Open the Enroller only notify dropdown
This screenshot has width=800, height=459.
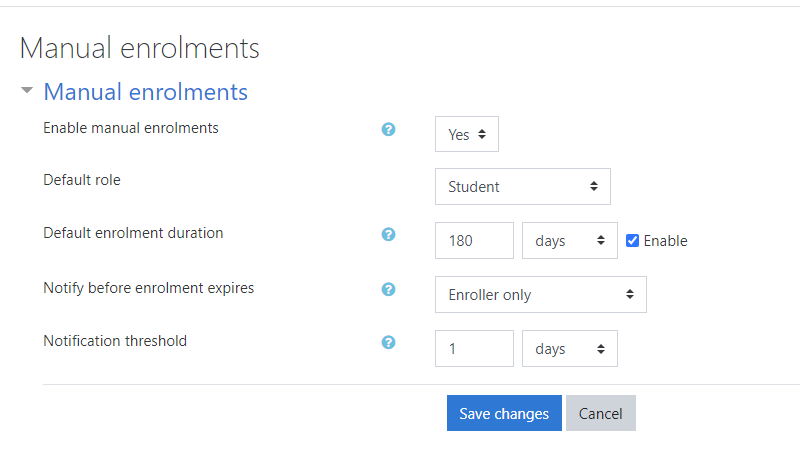(540, 295)
